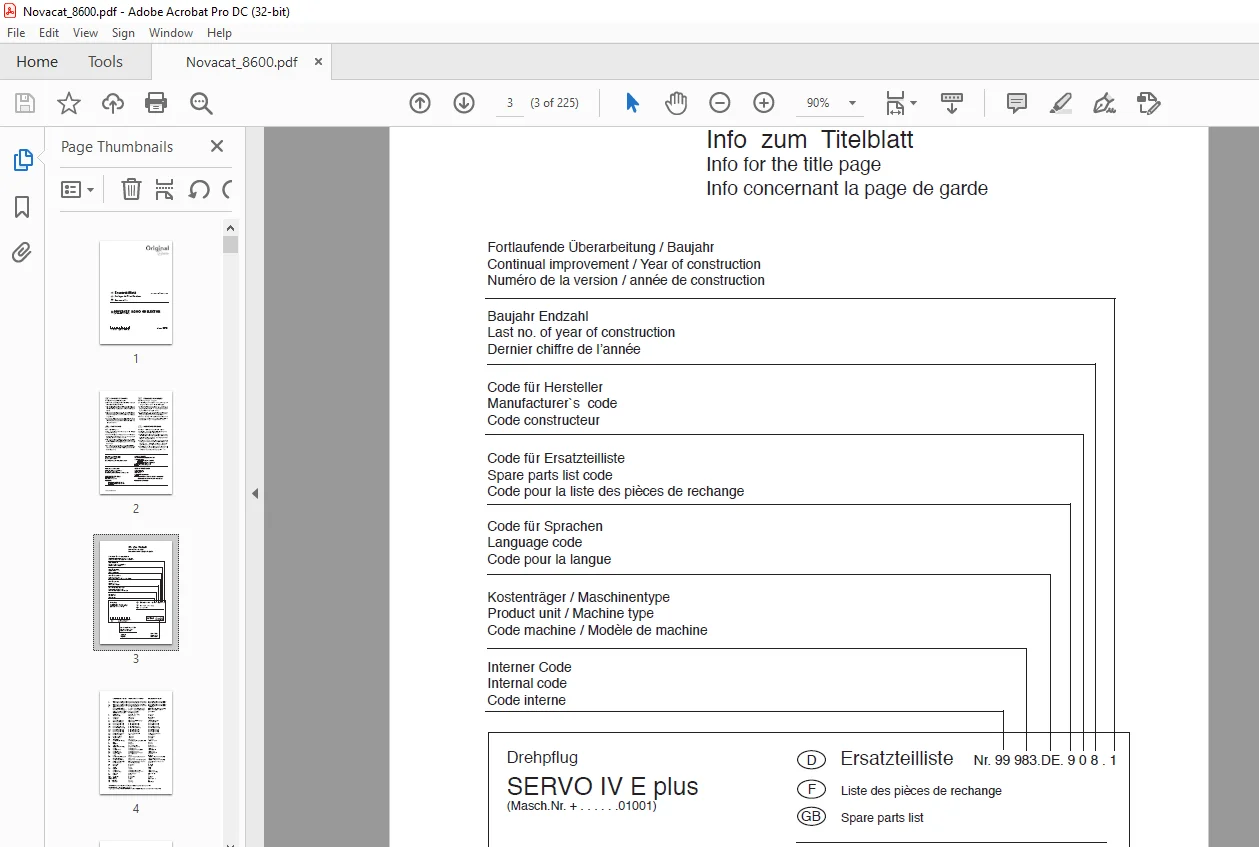Viewport: 1259px width, 847px height.
Task: Click 'Interner Code' text line
Action: [x=529, y=667]
